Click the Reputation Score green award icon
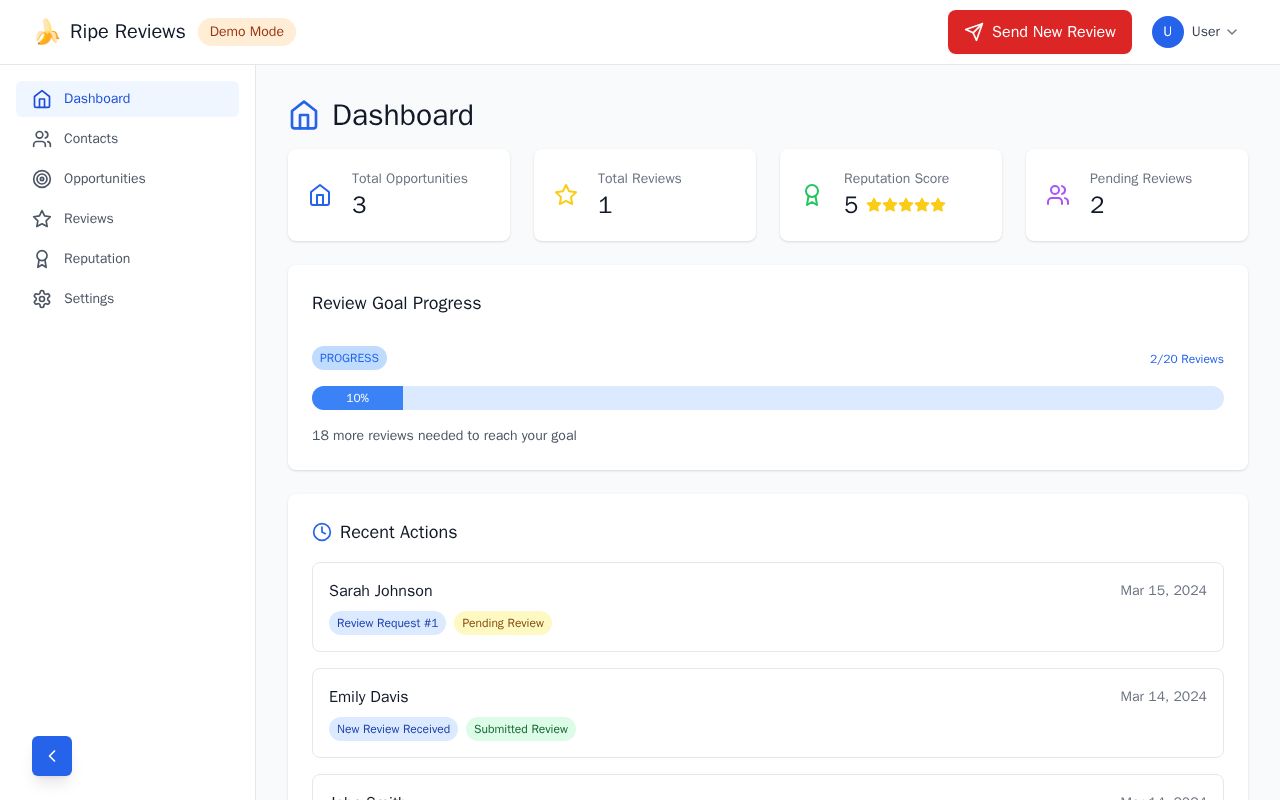 click(812, 195)
